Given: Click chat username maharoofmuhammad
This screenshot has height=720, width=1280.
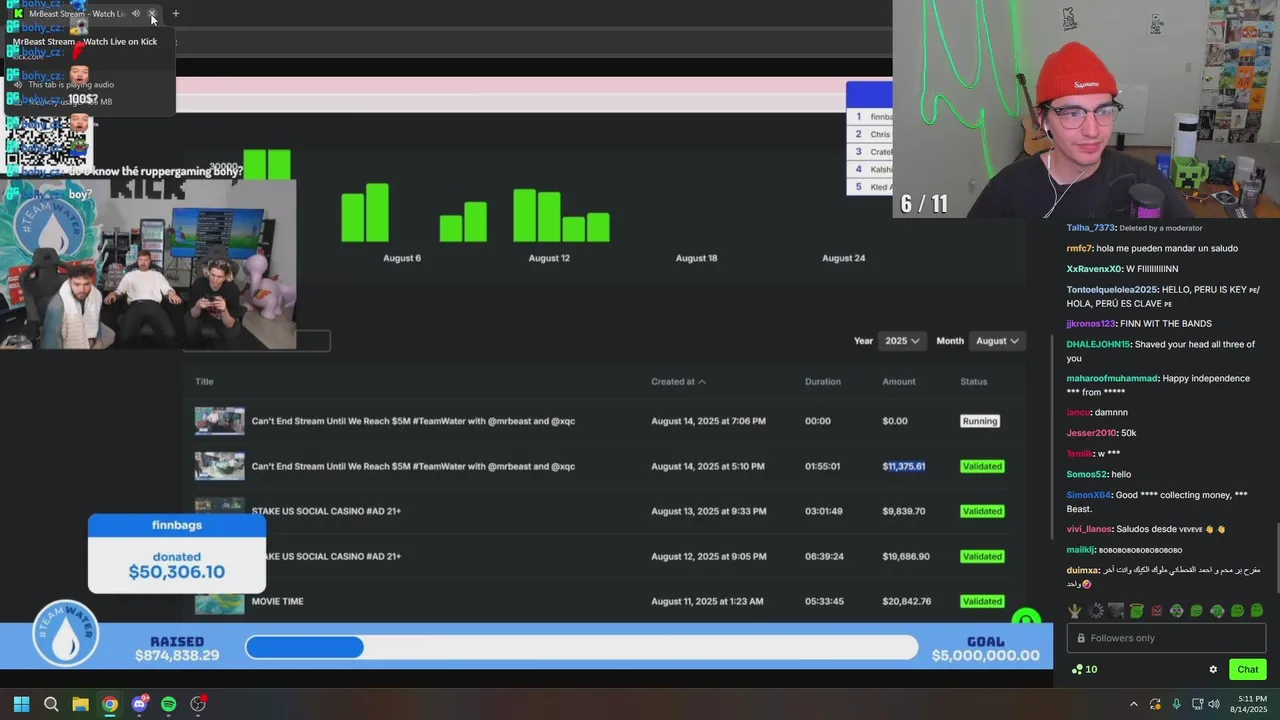Looking at the screenshot, I should pos(1112,378).
